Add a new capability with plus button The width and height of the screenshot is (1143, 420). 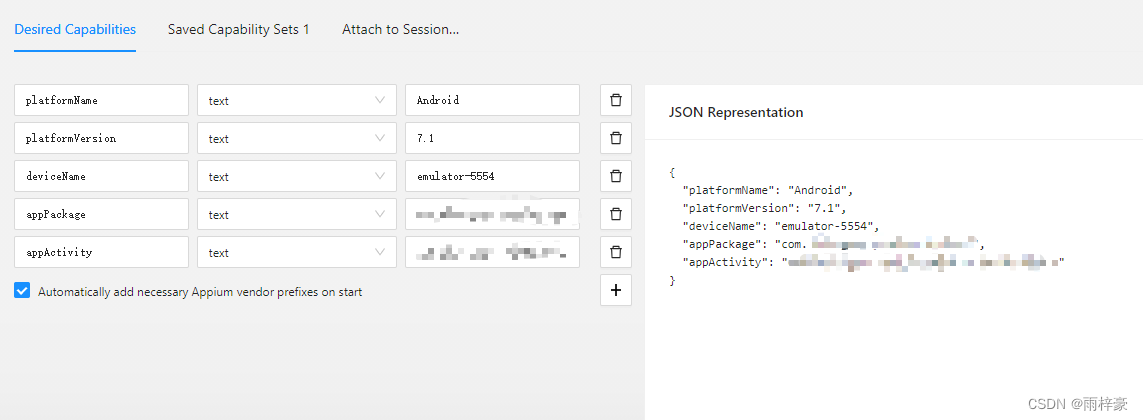coord(616,290)
